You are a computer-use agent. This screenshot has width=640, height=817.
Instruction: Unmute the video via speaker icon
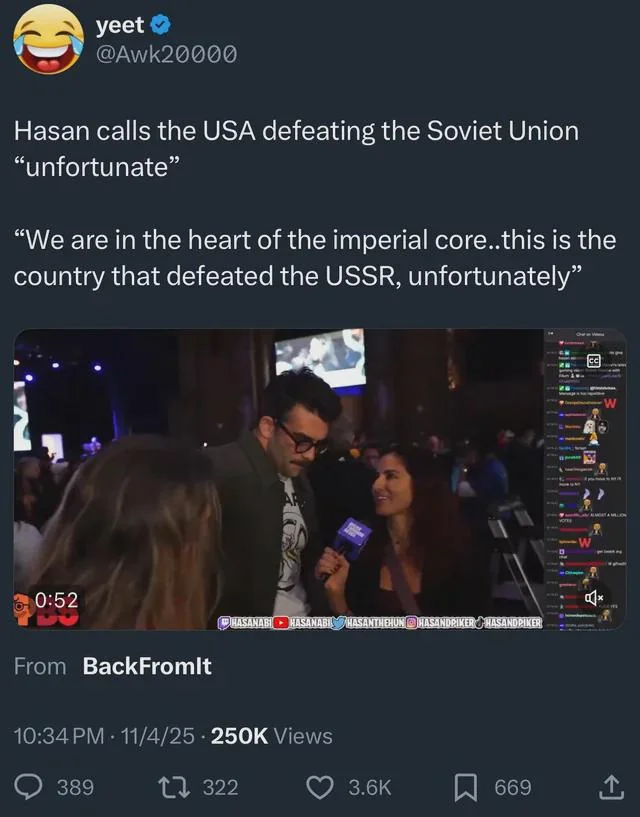(595, 597)
